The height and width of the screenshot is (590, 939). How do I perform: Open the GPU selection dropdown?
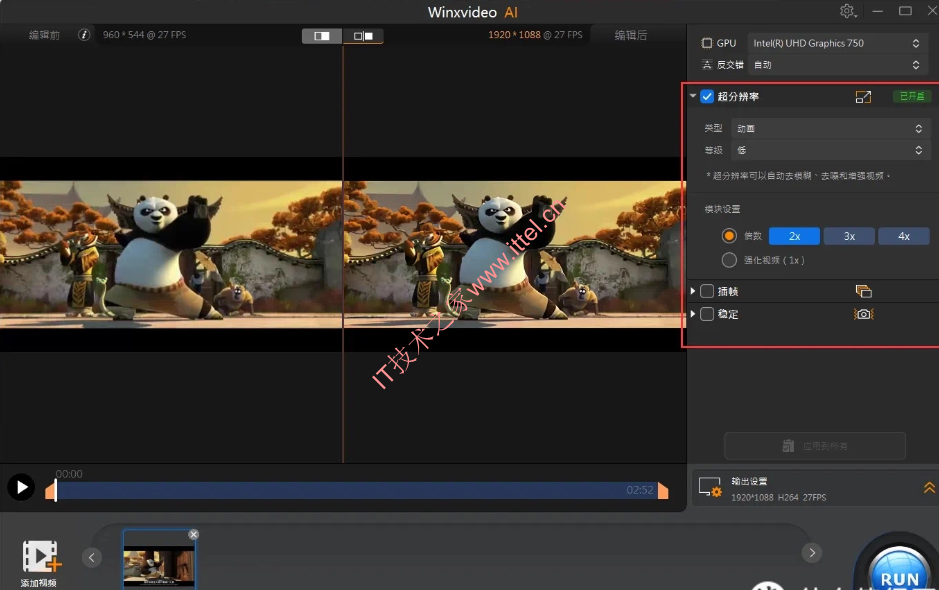(x=836, y=43)
